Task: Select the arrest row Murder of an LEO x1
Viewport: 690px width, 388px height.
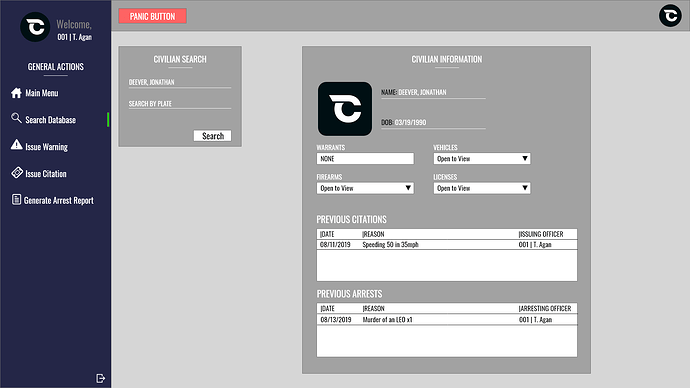Action: (447, 320)
